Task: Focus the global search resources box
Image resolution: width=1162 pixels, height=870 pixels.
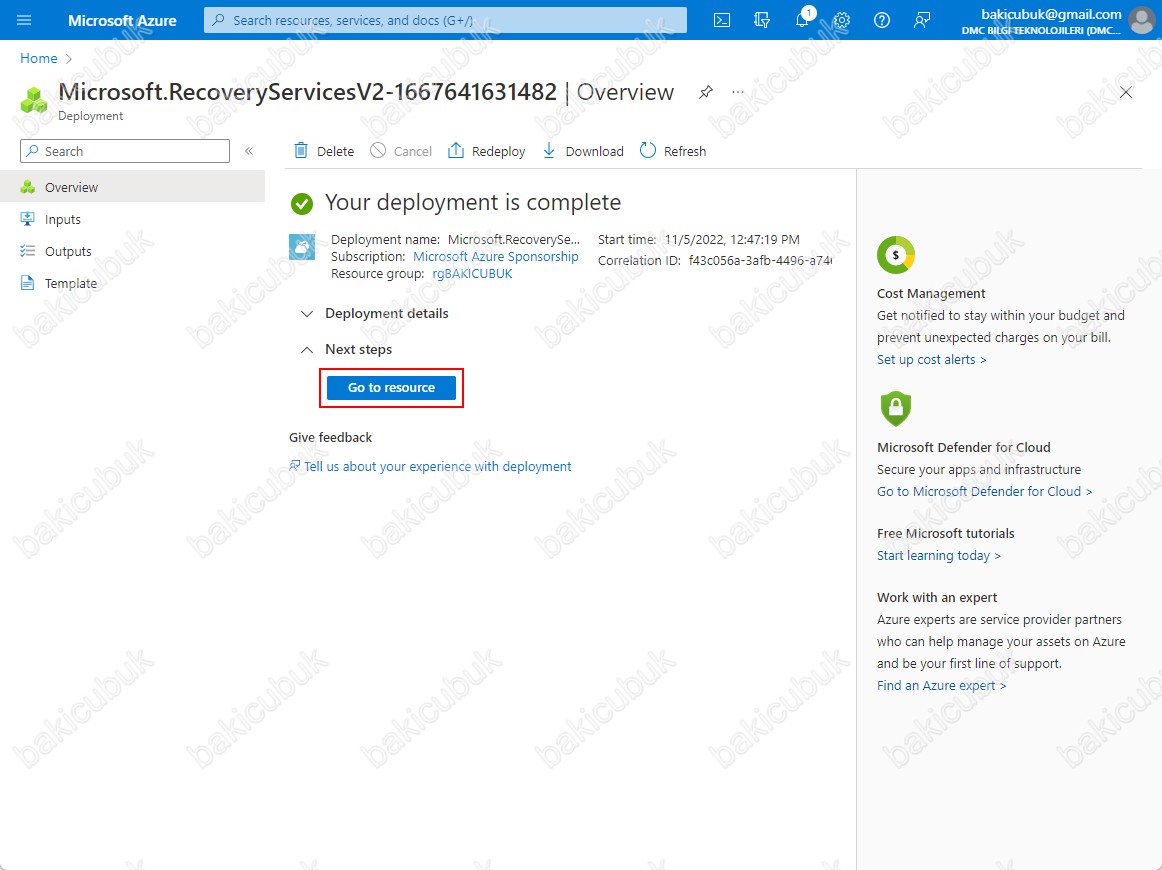Action: pos(445,20)
